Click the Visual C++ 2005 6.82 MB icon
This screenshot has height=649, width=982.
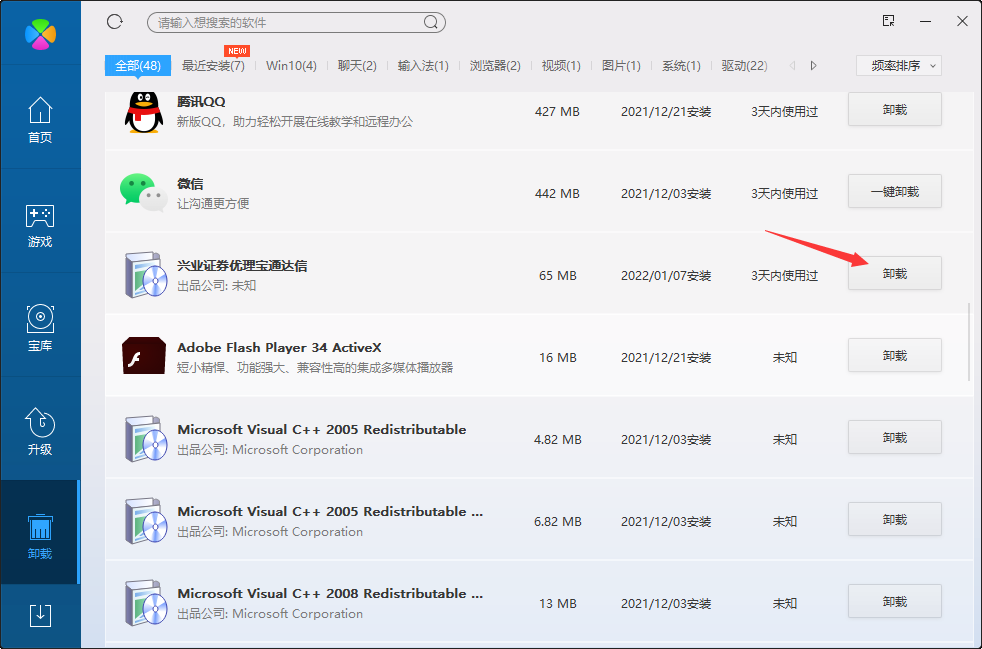[x=145, y=521]
